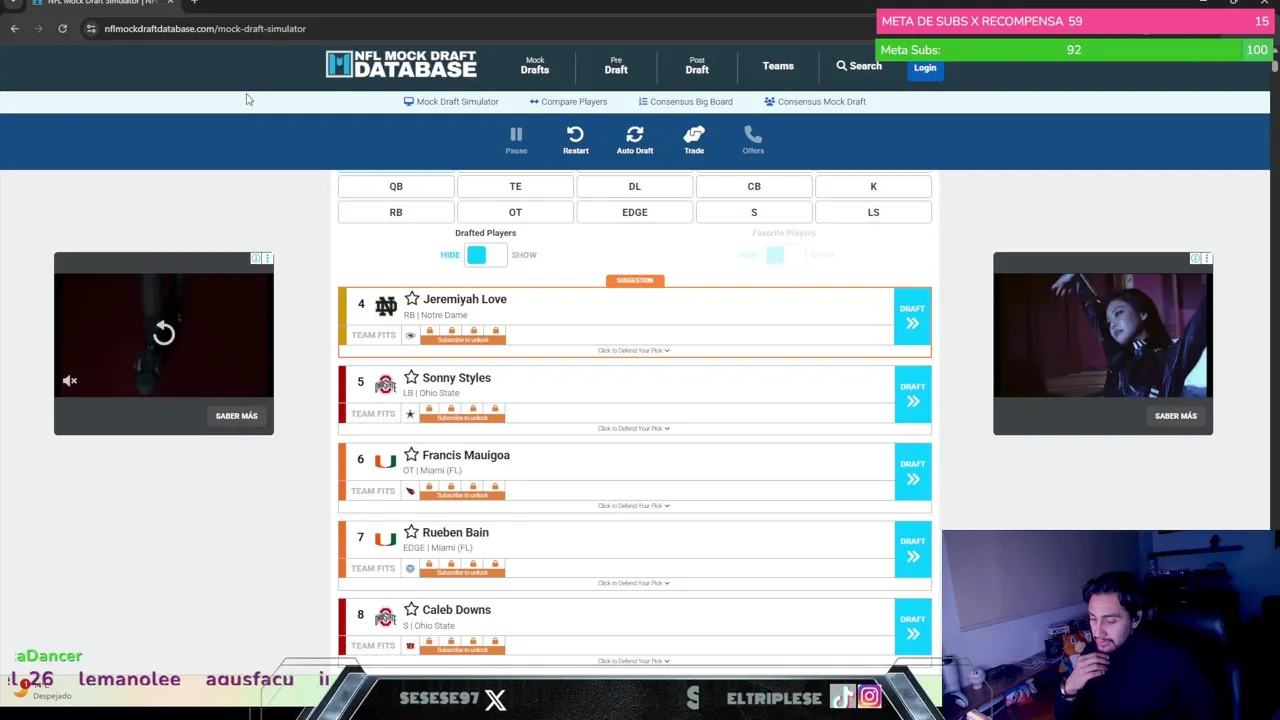Click the Login button
1280x720 pixels.
[925, 68]
